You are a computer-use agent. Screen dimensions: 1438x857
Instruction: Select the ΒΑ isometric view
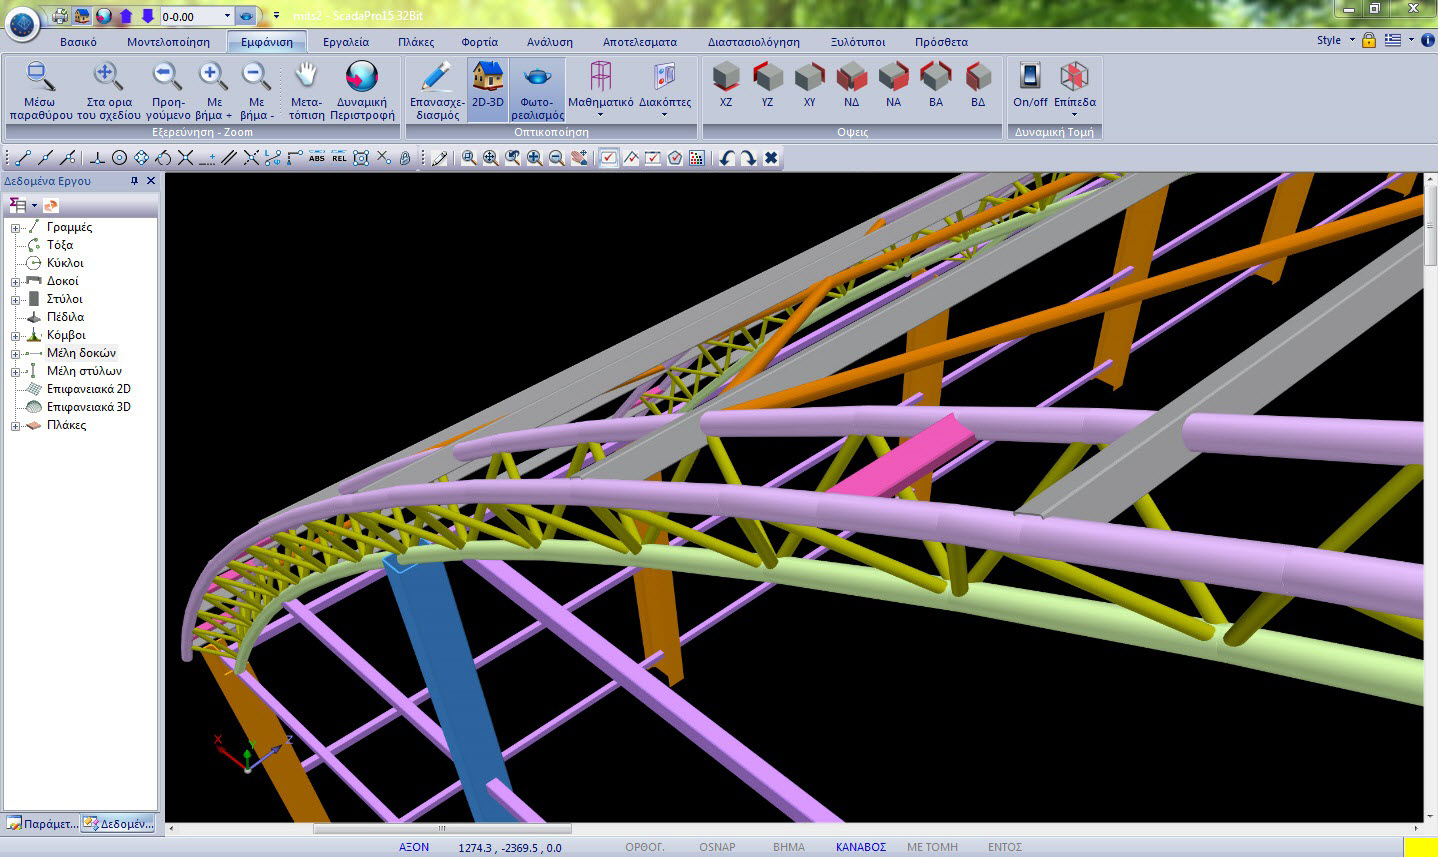935,84
